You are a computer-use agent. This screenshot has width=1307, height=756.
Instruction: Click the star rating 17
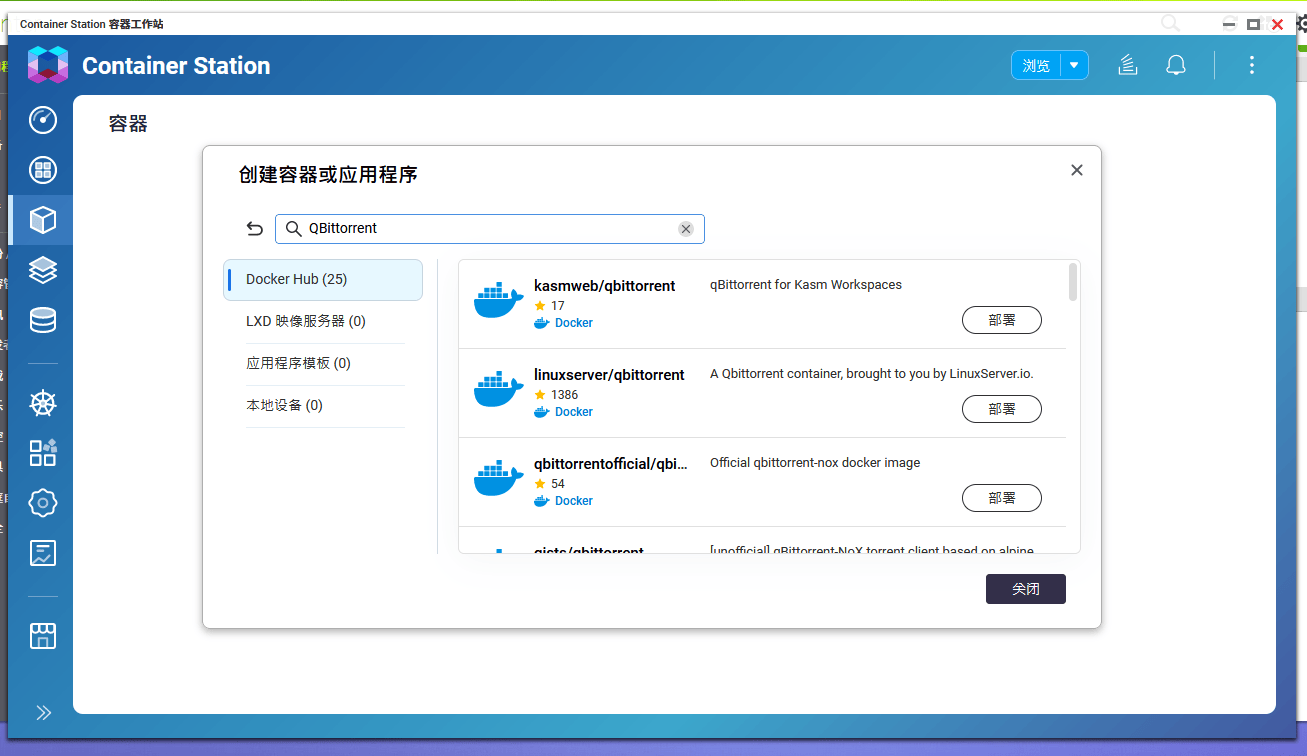tap(550, 306)
